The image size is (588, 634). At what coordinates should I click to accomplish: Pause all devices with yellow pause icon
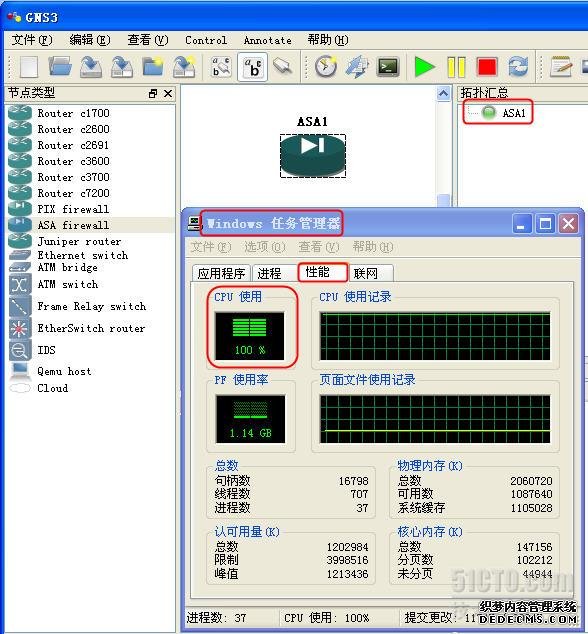click(x=456, y=67)
